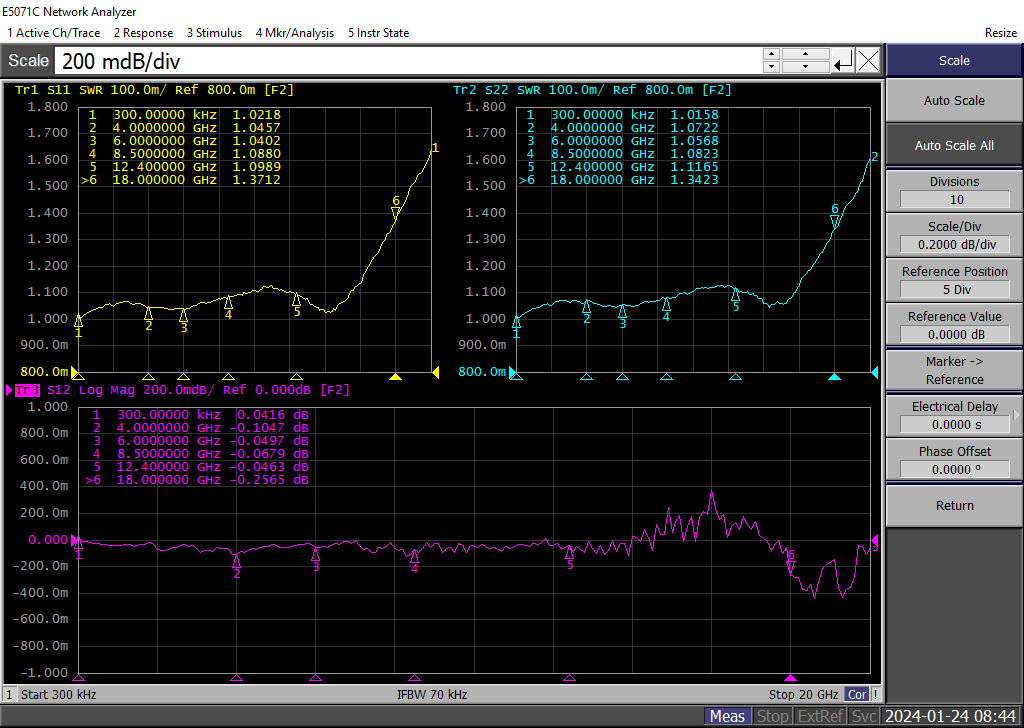Click the Meas status indicator
Screen dimensions: 1024x728
click(727, 716)
